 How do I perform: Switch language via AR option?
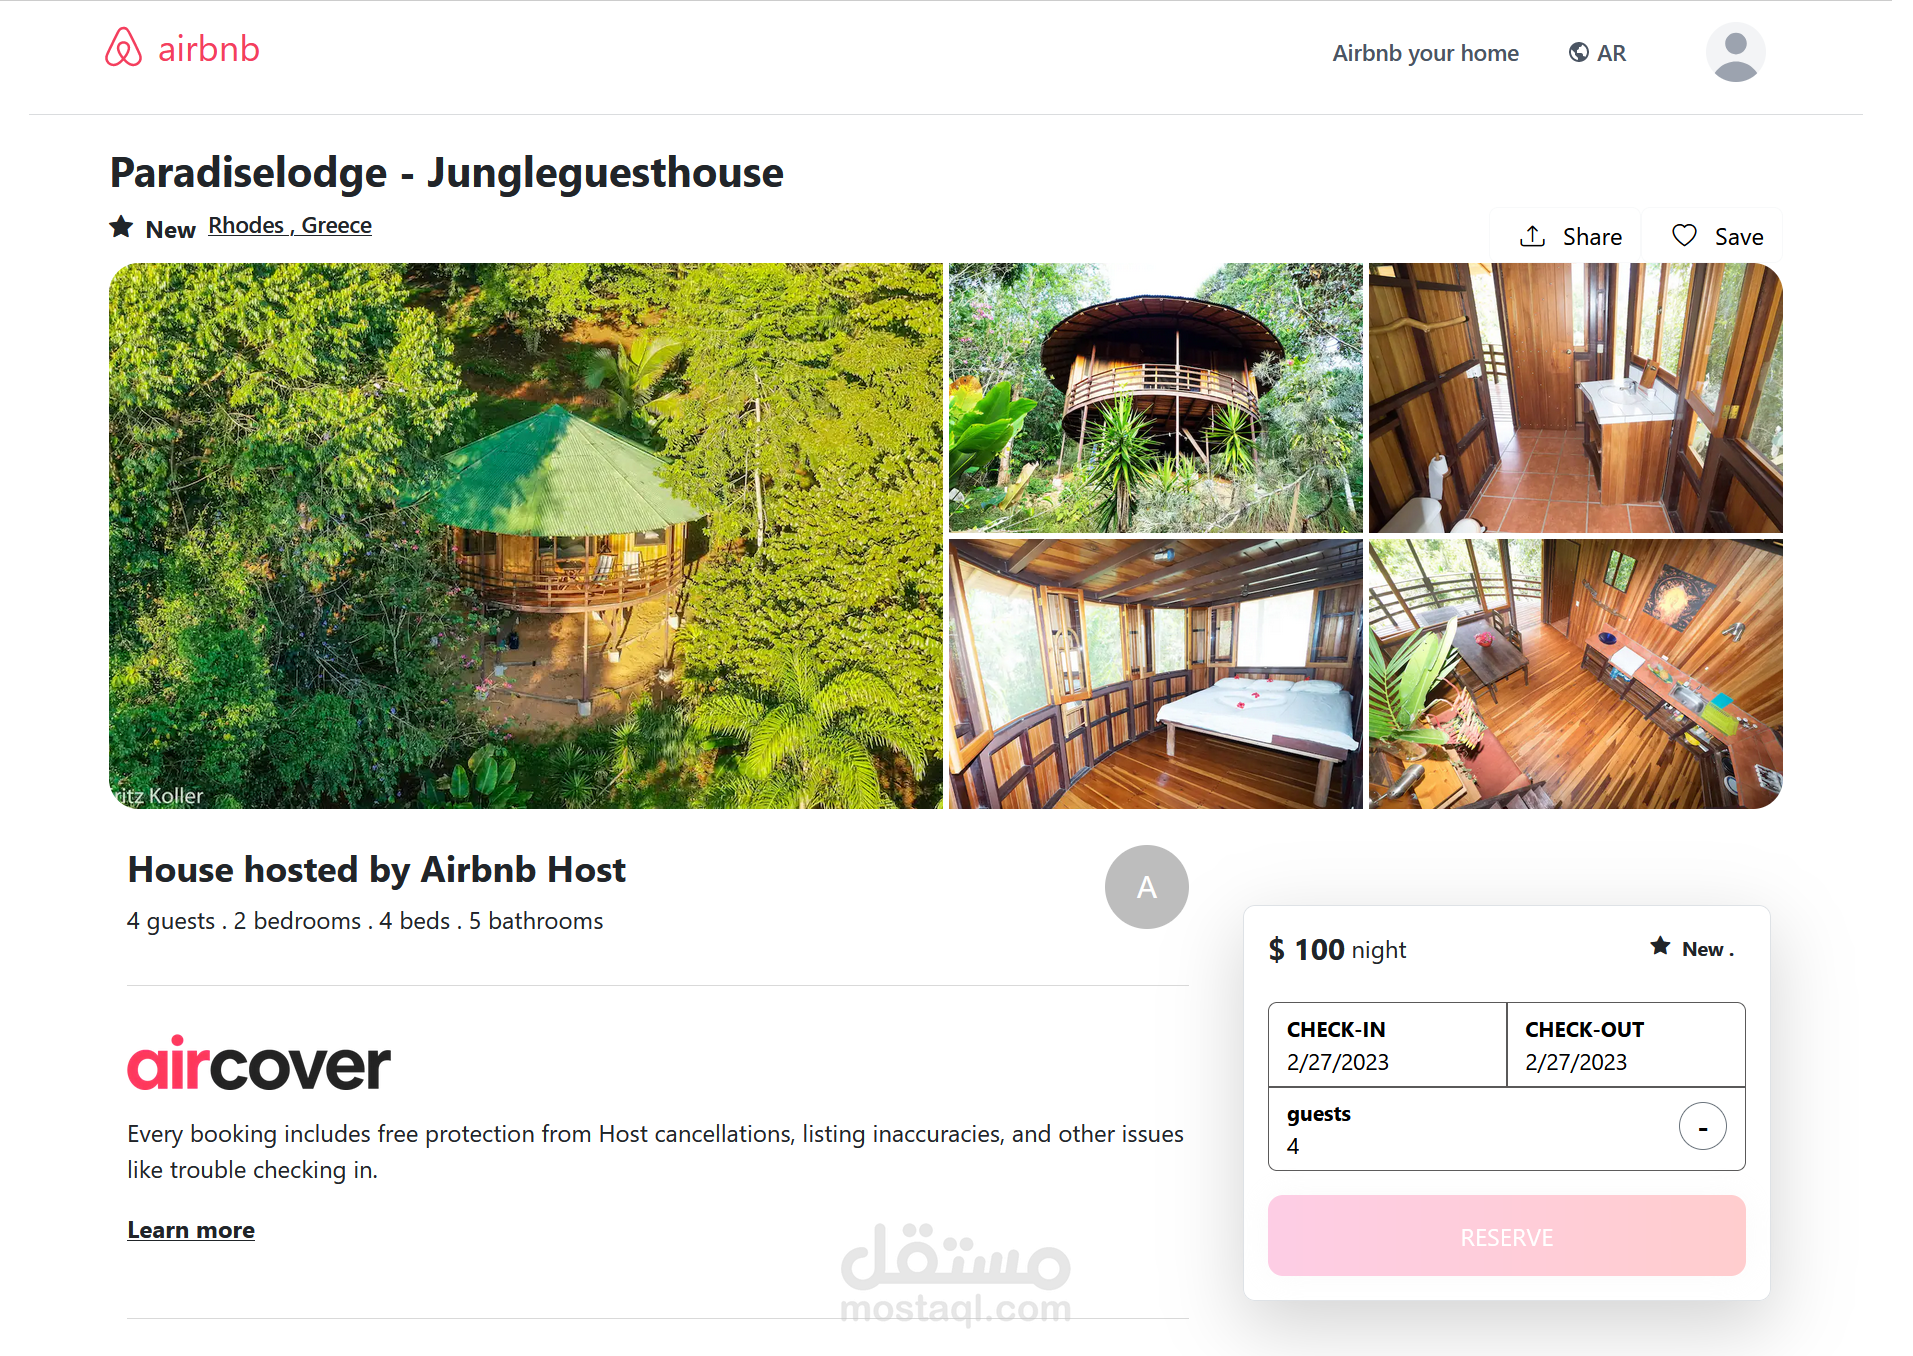pyautogui.click(x=1611, y=53)
